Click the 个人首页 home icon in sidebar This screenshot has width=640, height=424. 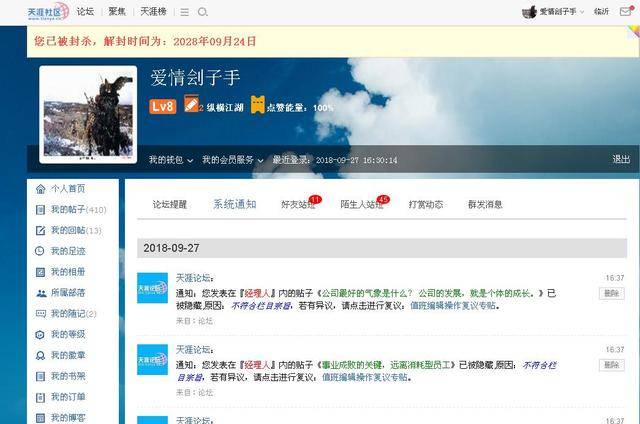(40, 189)
